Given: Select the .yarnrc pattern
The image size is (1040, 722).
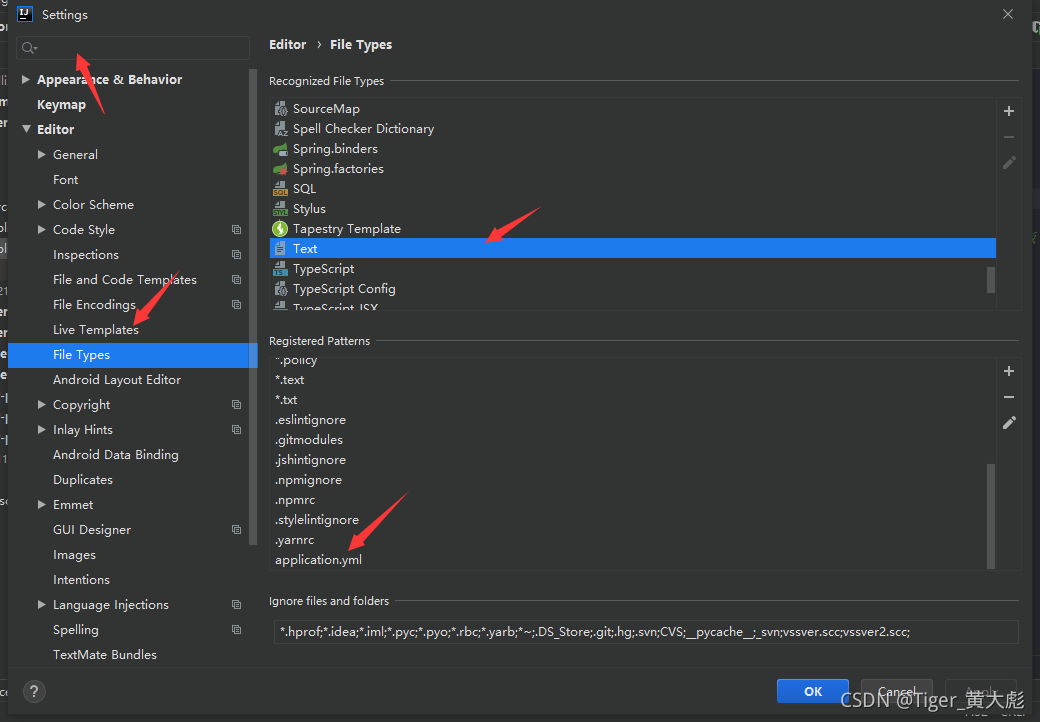Looking at the screenshot, I should (x=294, y=540).
